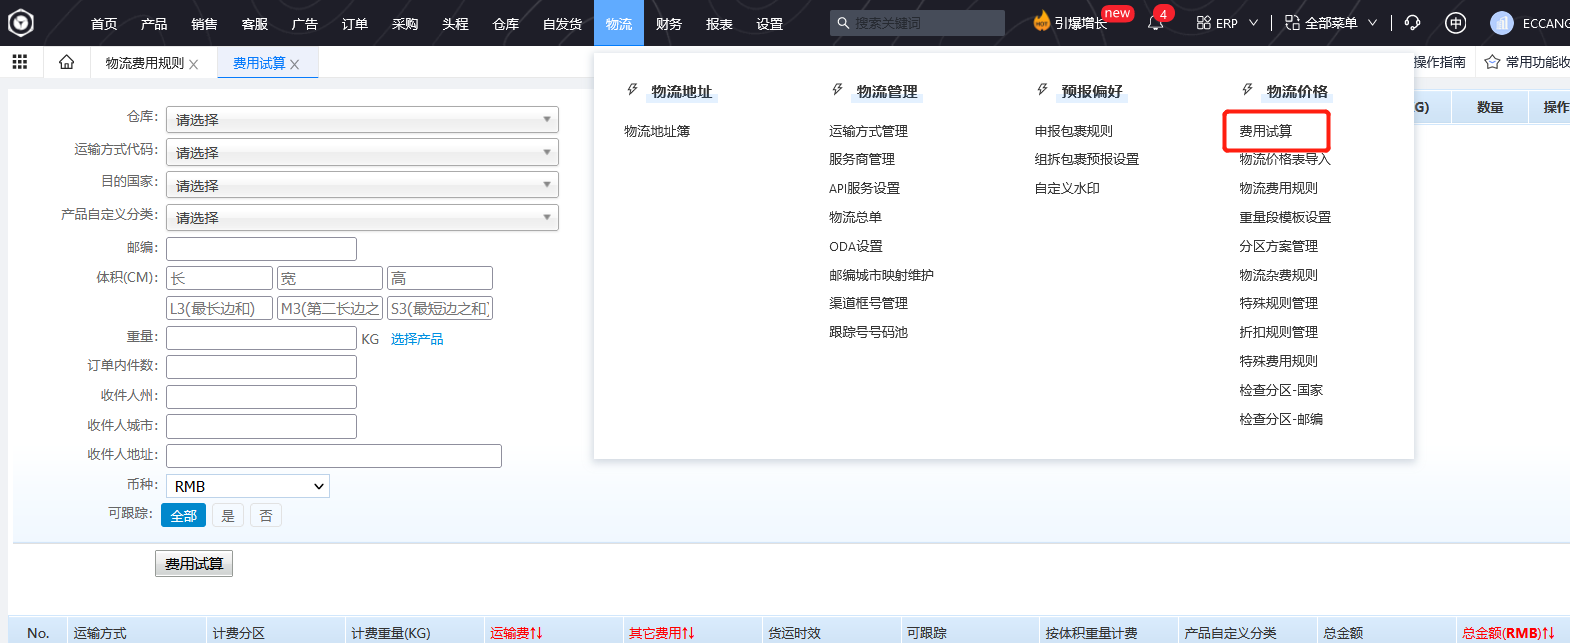Click the 高 height field
This screenshot has width=1570, height=643.
pyautogui.click(x=440, y=278)
